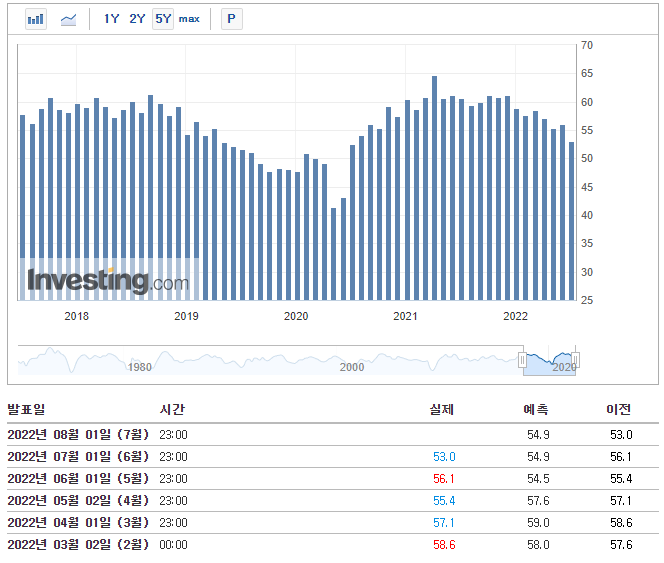Click the navigator area near 2000
664x563 pixels.
click(352, 367)
